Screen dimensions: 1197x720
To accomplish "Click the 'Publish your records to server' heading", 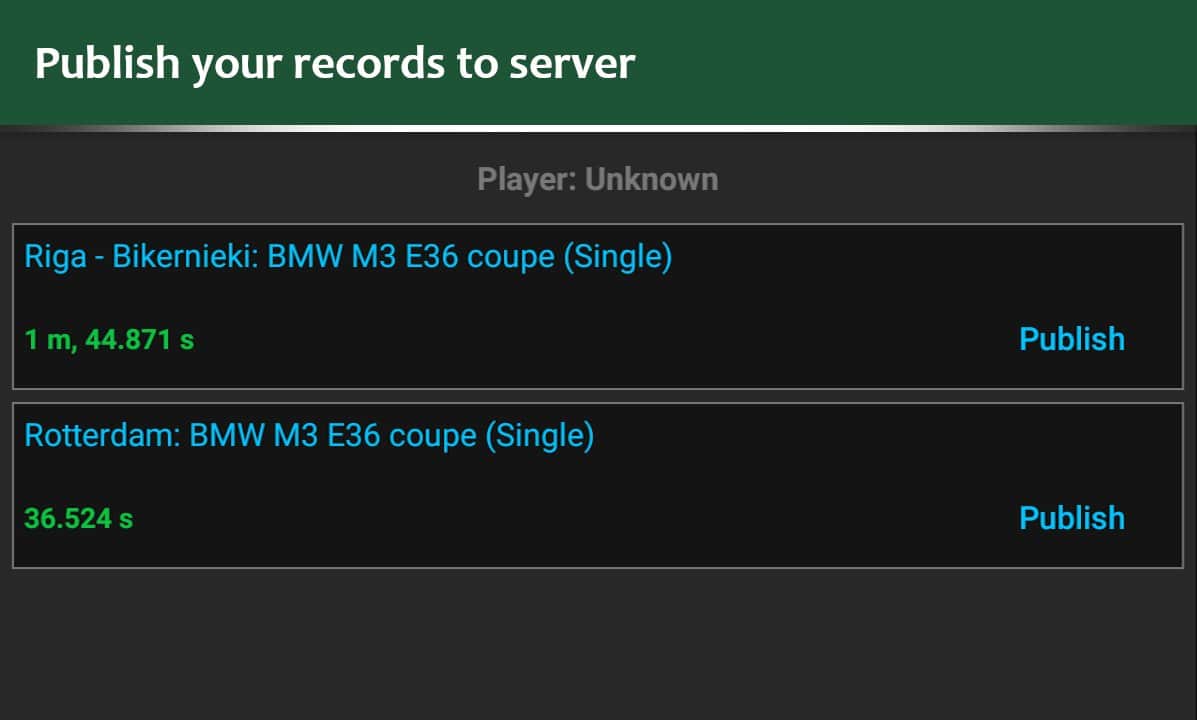I will [x=335, y=63].
